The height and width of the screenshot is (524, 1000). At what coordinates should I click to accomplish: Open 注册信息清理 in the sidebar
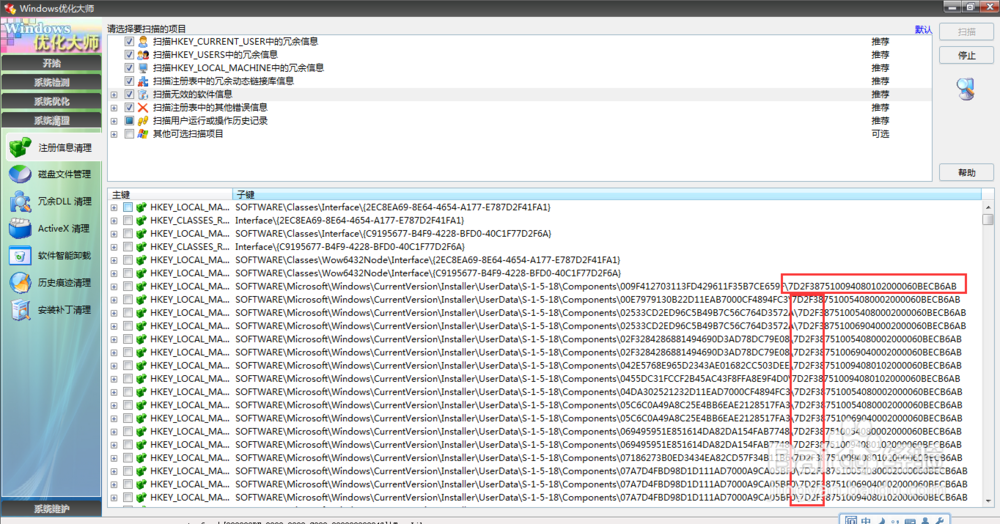51,147
